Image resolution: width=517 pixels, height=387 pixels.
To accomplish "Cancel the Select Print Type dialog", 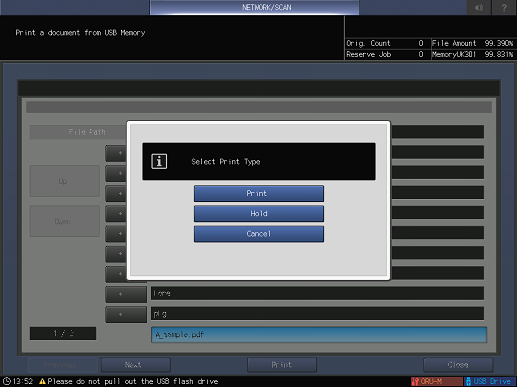I will pos(259,234).
